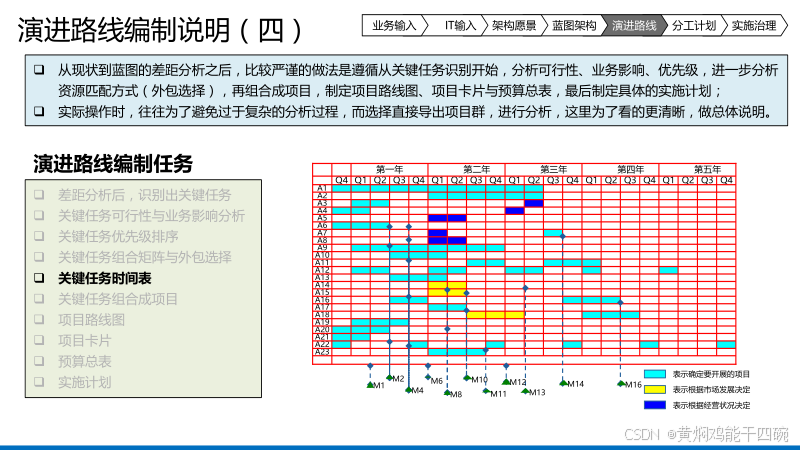This screenshot has width=800, height=450.
Task: Click the yellow bar in row A18
Action: tap(495, 315)
